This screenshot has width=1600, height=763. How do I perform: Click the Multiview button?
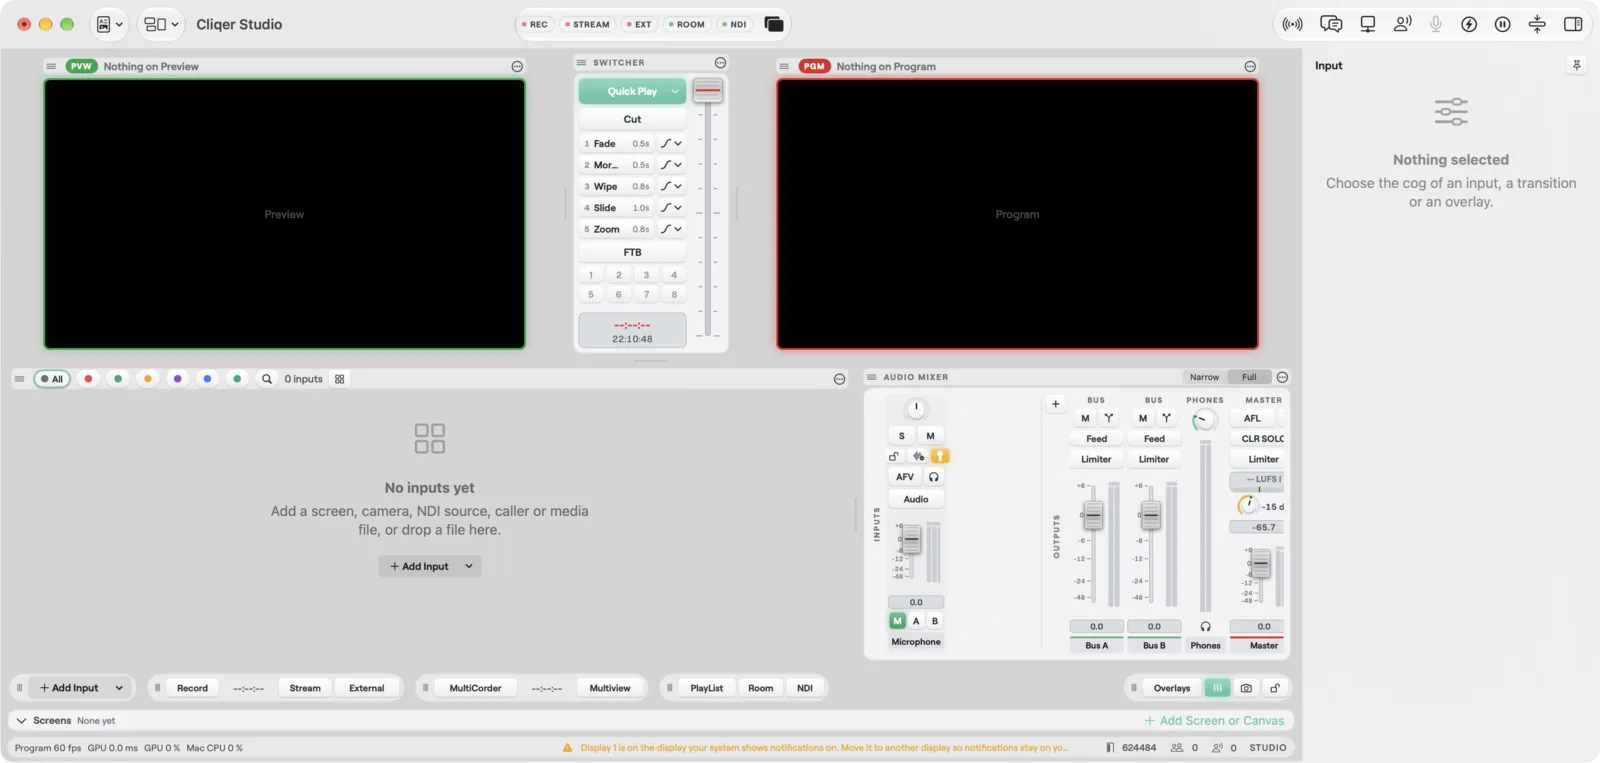(610, 688)
